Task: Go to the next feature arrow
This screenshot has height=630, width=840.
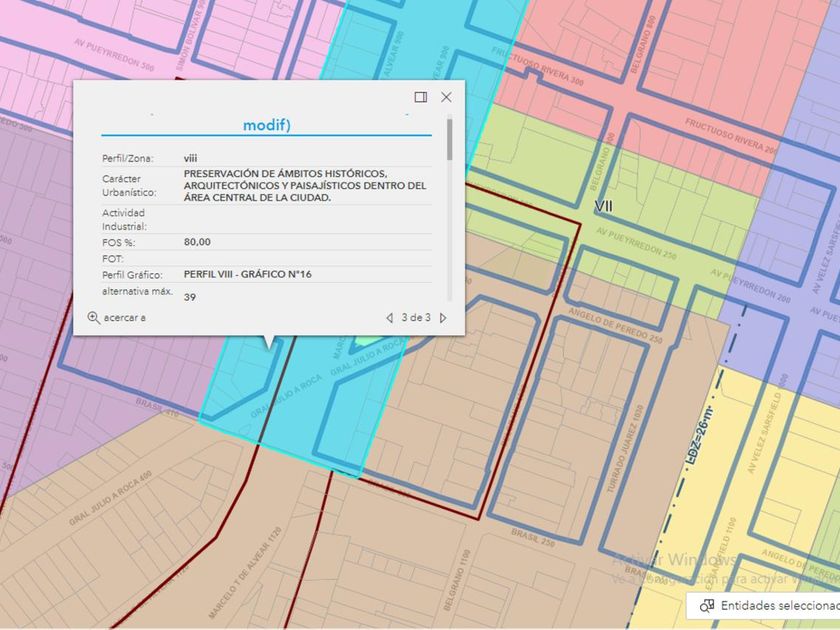Action: pos(443,318)
